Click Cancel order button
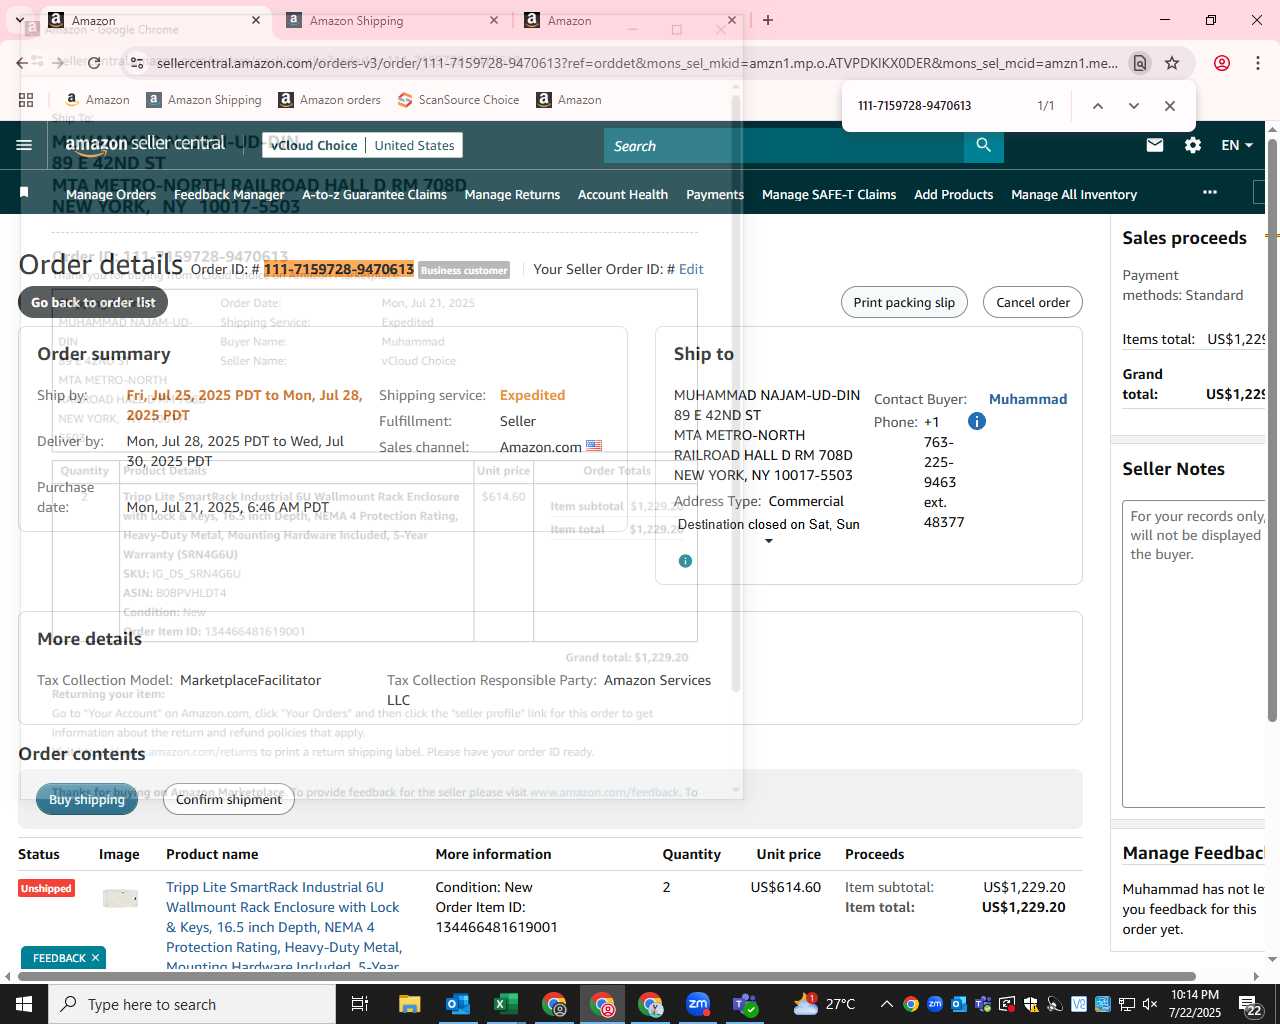The height and width of the screenshot is (1024, 1280). [1033, 302]
